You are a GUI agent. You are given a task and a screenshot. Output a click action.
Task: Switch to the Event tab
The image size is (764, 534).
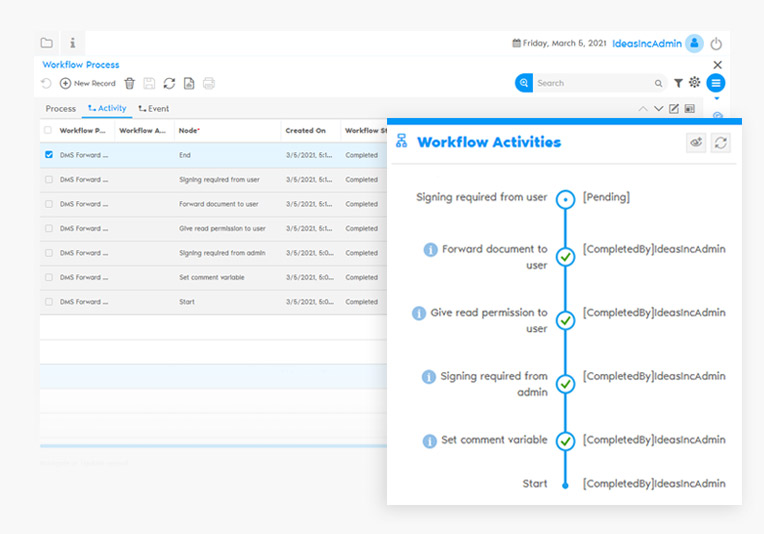point(154,109)
